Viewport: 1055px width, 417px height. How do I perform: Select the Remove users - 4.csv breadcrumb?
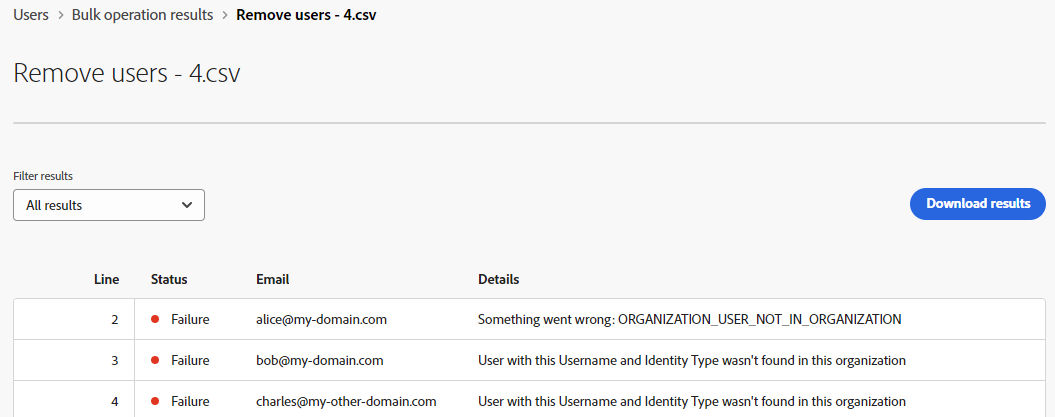[x=306, y=15]
